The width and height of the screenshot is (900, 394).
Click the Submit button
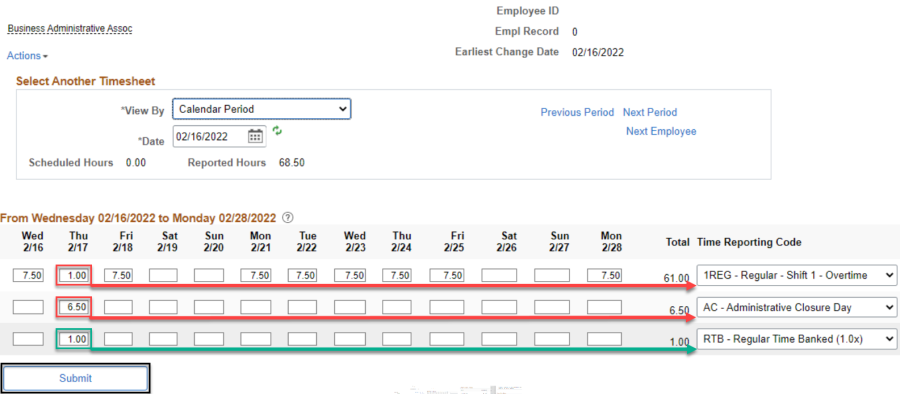click(x=76, y=378)
